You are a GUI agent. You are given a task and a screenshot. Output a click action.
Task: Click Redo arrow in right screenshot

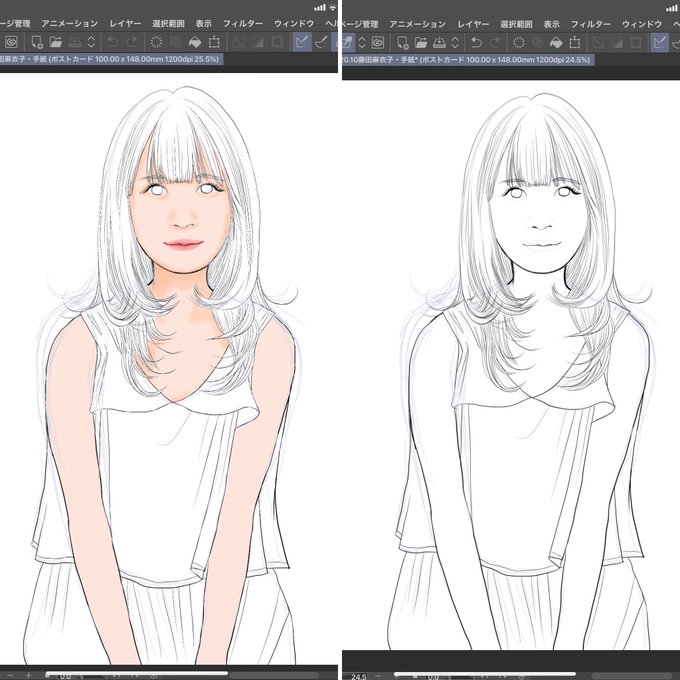pos(495,42)
